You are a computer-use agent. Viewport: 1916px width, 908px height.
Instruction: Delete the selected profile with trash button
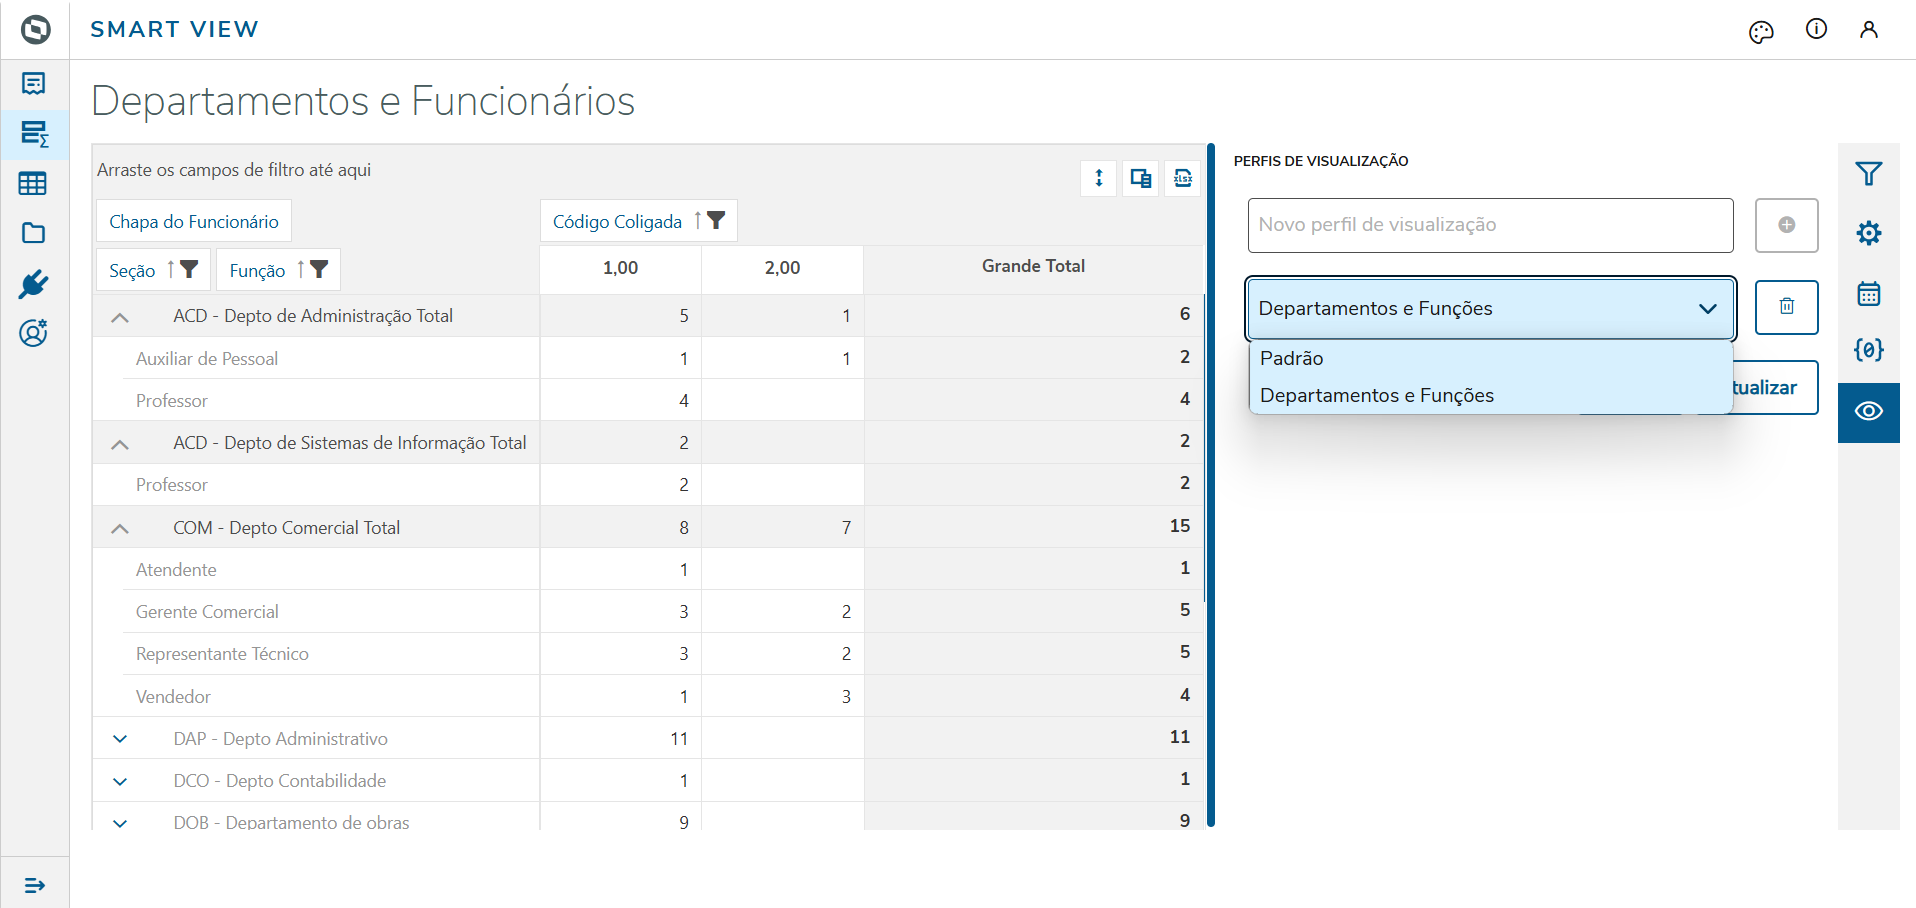(x=1786, y=307)
